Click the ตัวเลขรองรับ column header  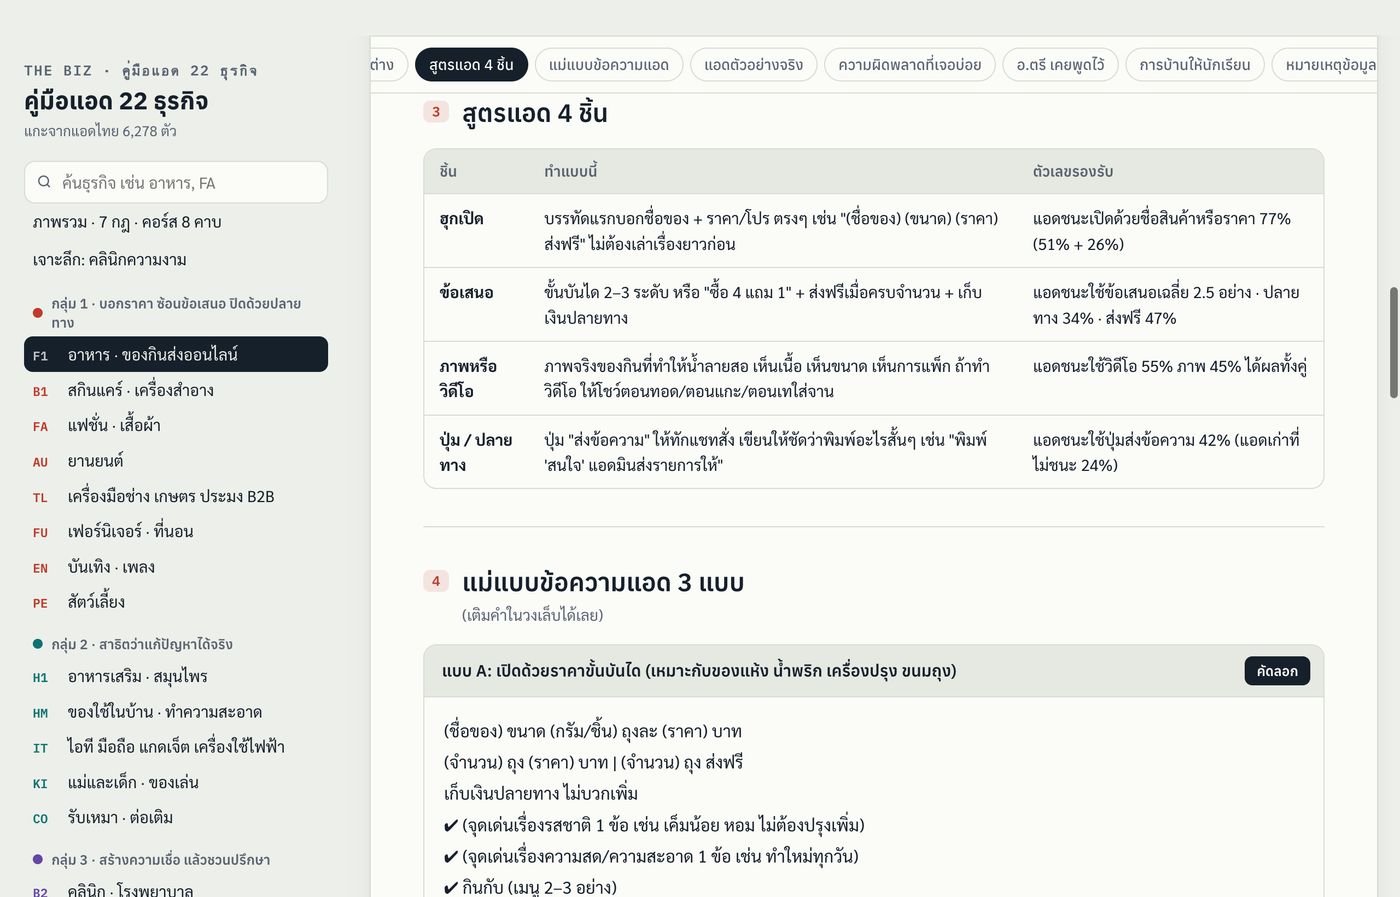pos(1073,171)
